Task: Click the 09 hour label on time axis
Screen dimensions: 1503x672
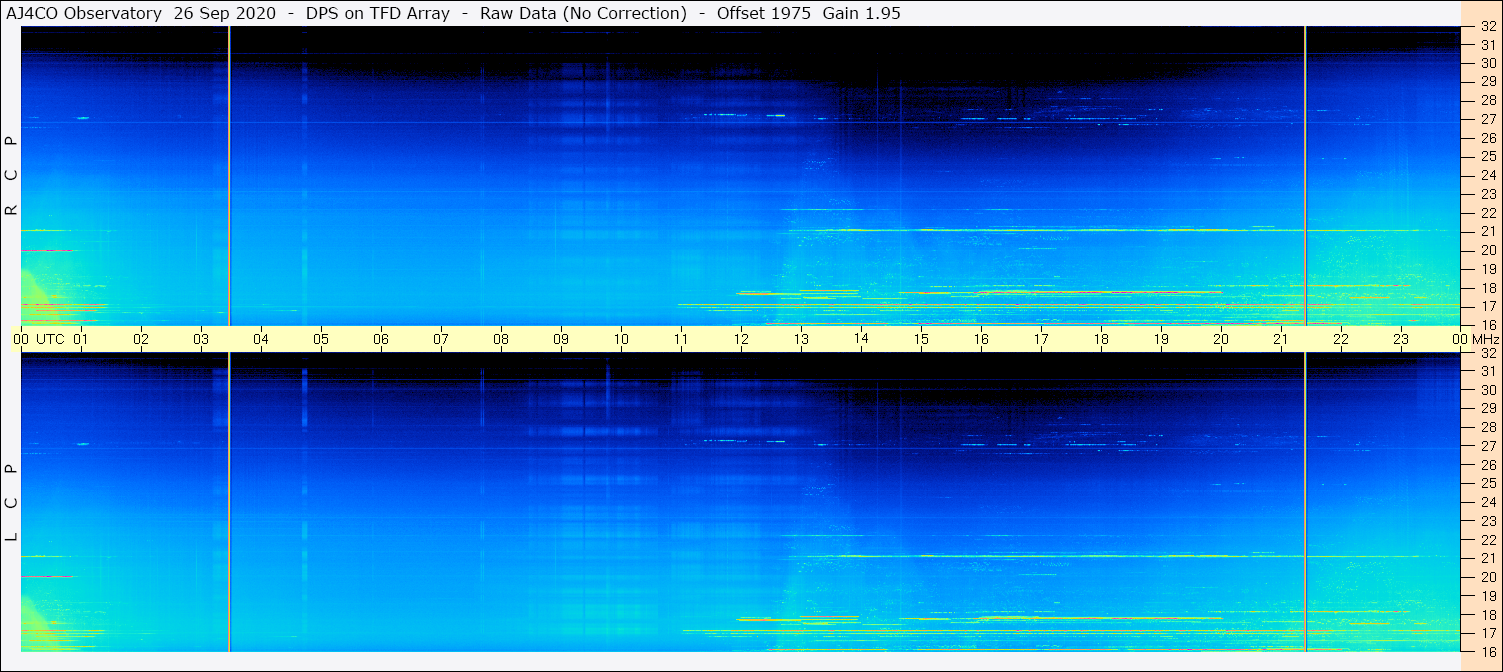Action: (x=561, y=339)
